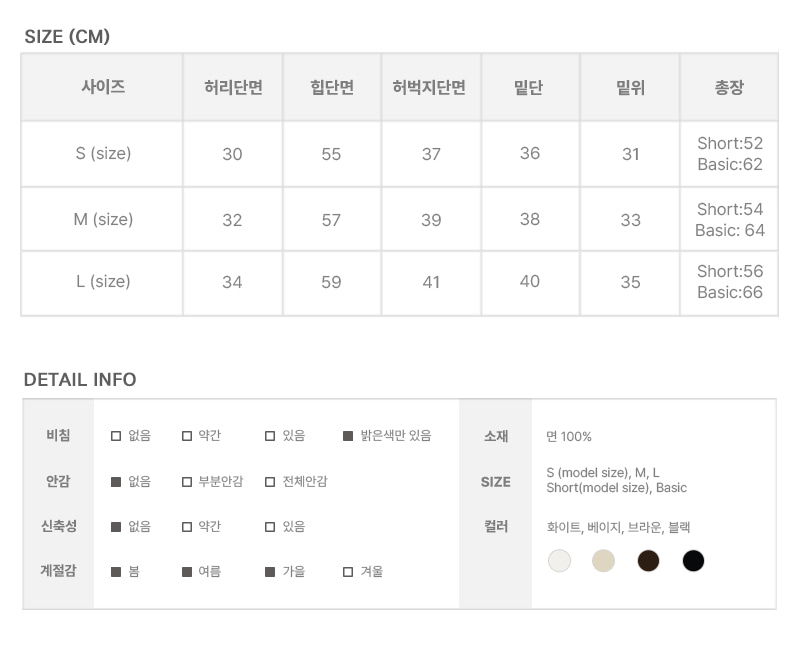Viewport: 800px width, 671px height.
Task: Click the 총장 column header
Action: (x=729, y=88)
